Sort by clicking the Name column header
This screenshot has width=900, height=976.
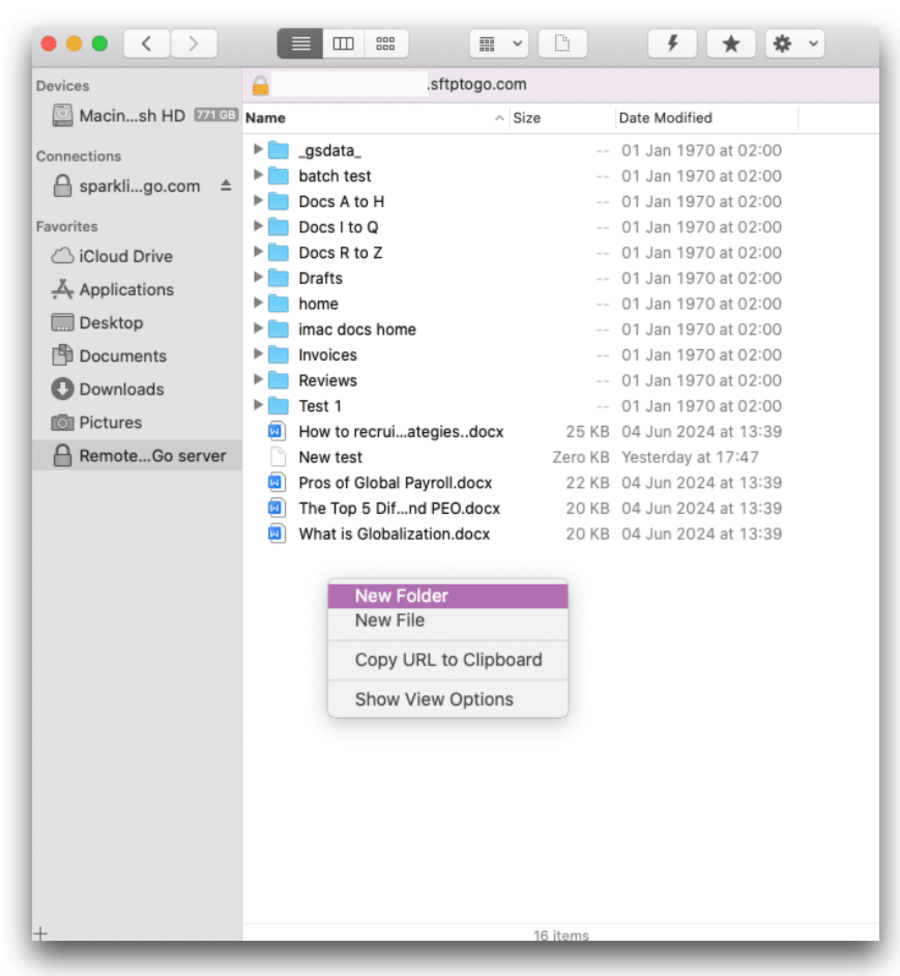[x=266, y=117]
